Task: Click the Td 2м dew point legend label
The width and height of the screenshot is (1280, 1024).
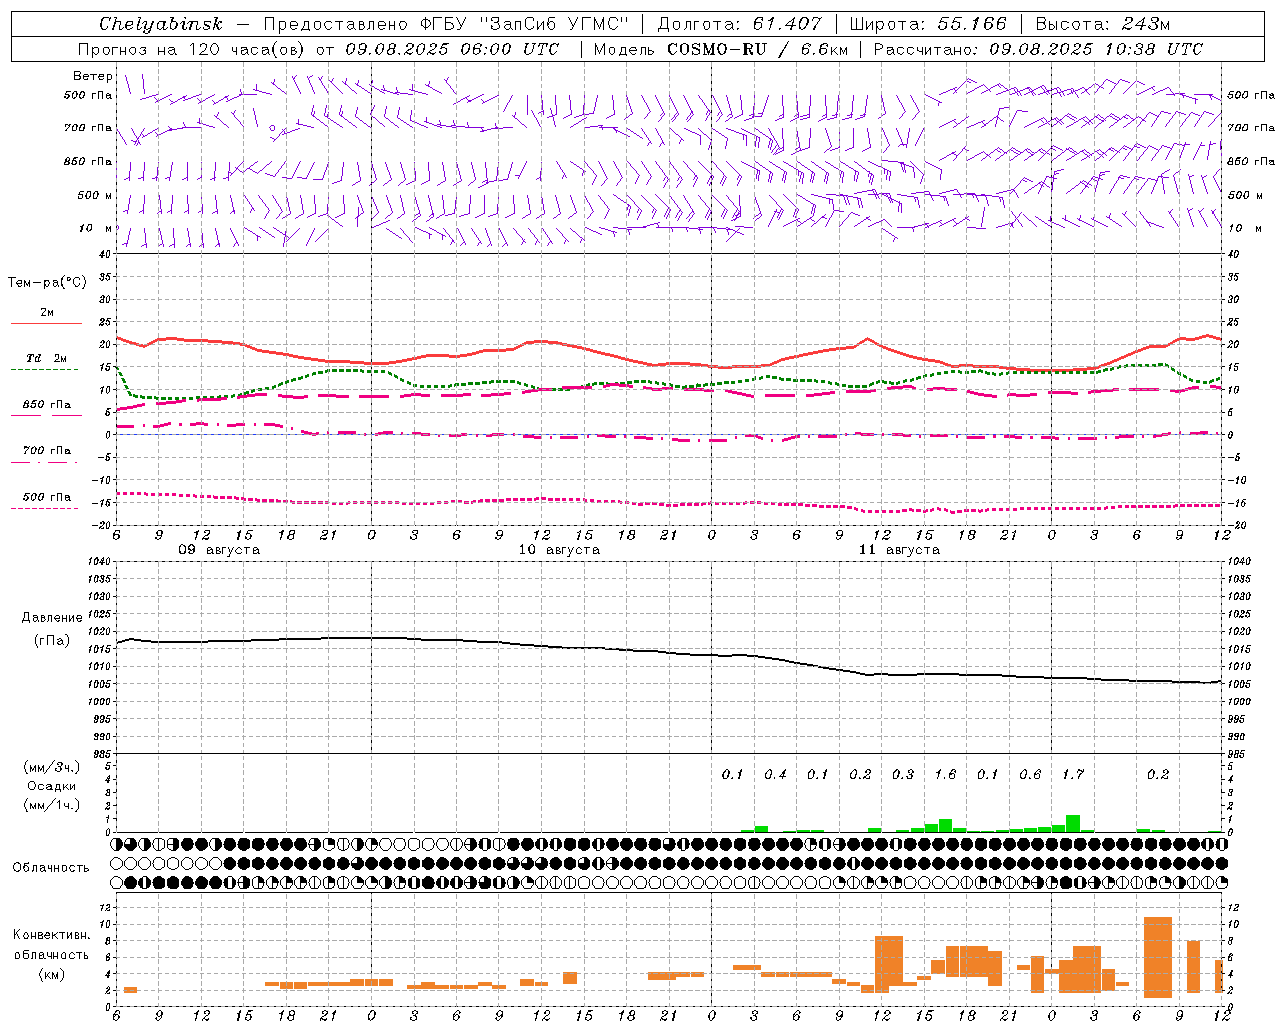Action: pyautogui.click(x=47, y=358)
